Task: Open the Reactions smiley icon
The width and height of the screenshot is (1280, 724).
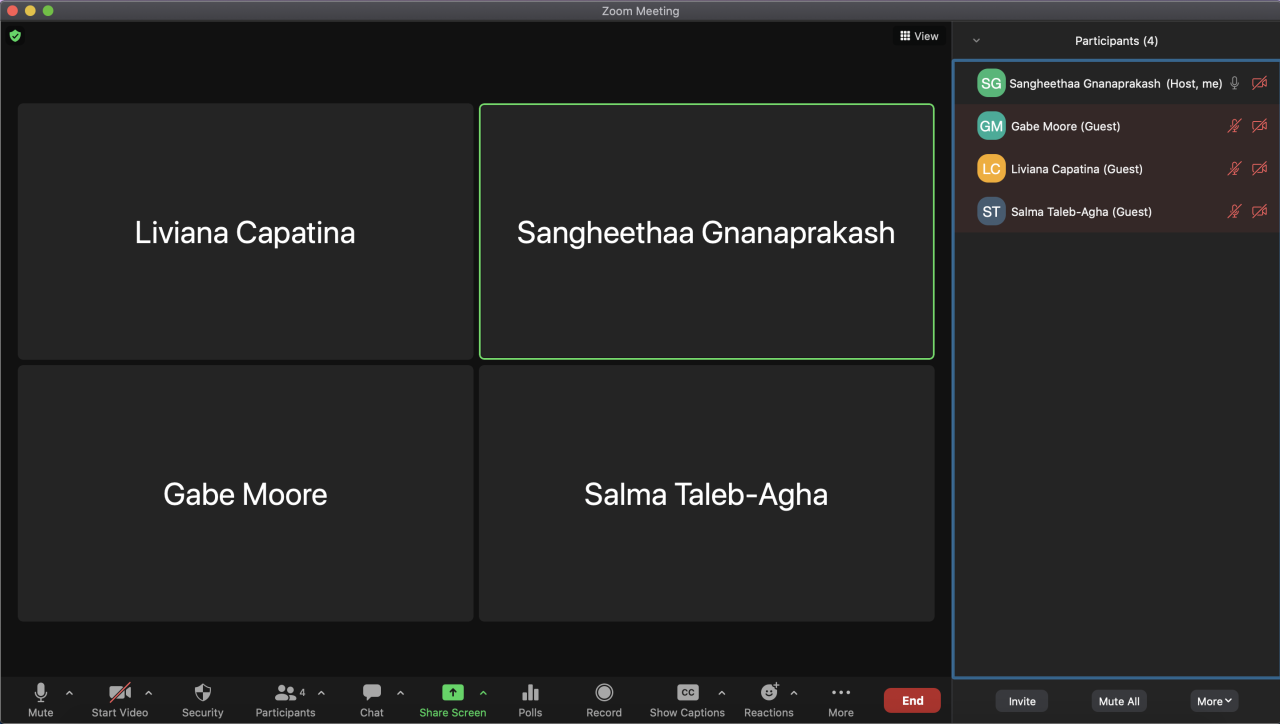Action: coord(768,693)
